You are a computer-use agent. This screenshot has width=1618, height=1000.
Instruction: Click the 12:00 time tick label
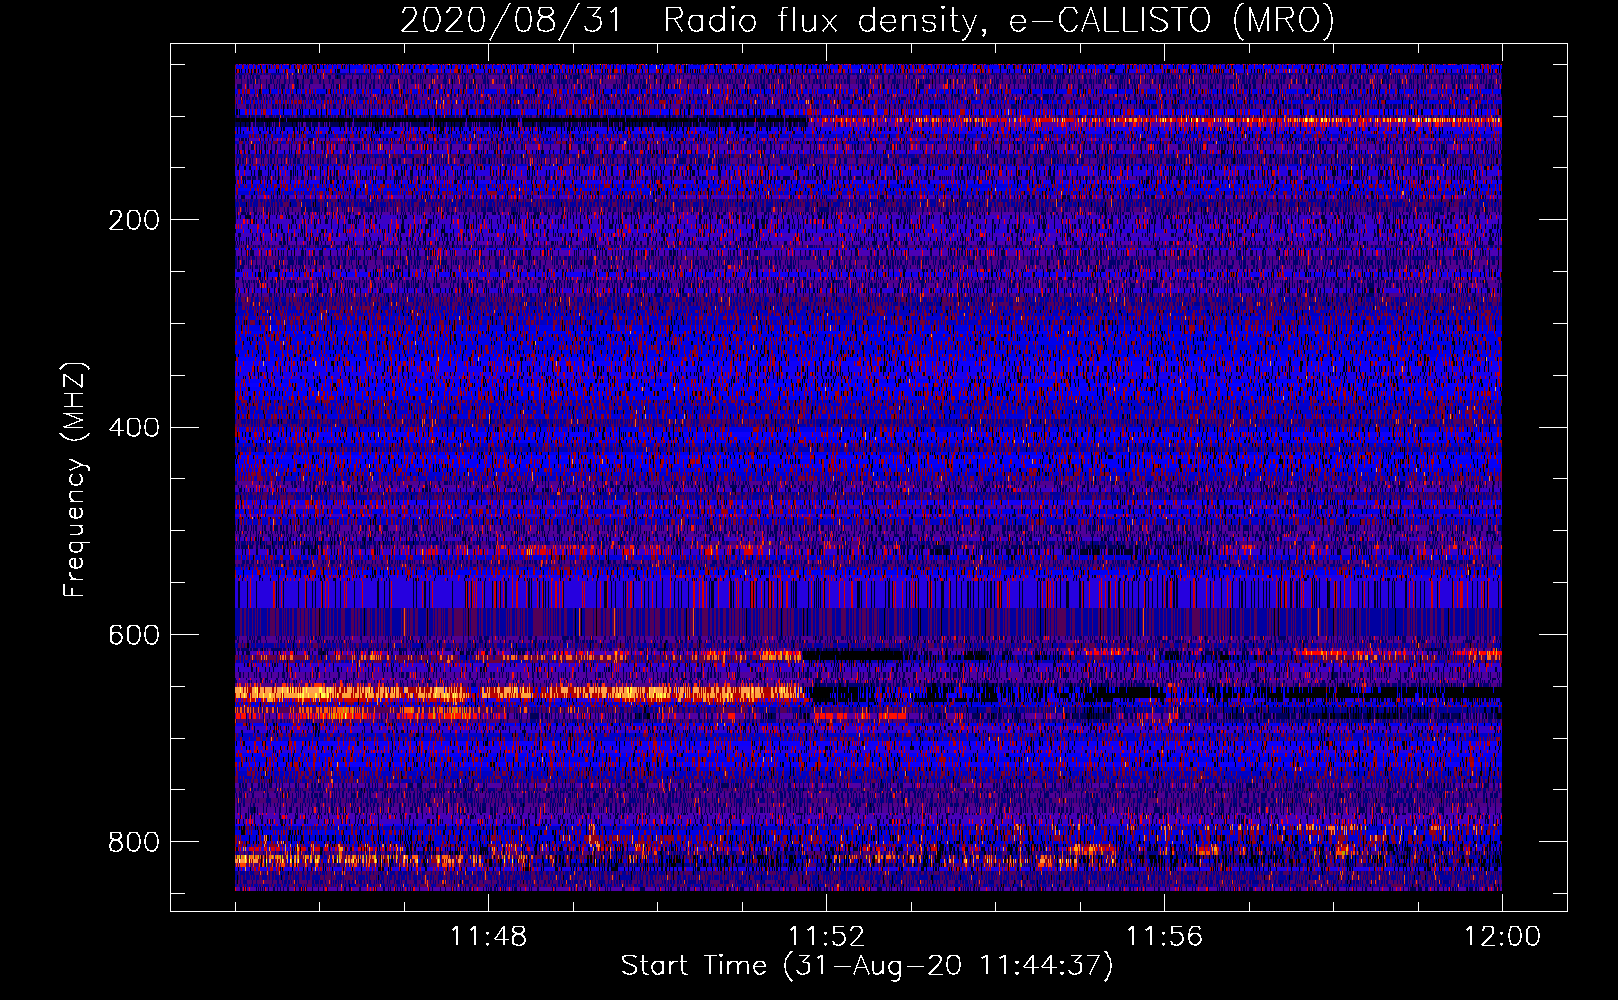1502,937
